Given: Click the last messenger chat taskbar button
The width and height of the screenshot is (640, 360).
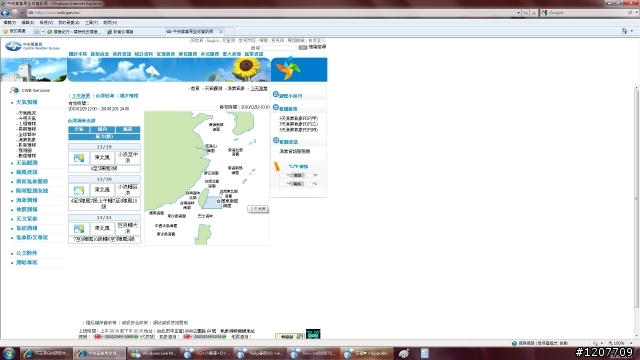Looking at the screenshot, I should pyautogui.click(x=367, y=353).
